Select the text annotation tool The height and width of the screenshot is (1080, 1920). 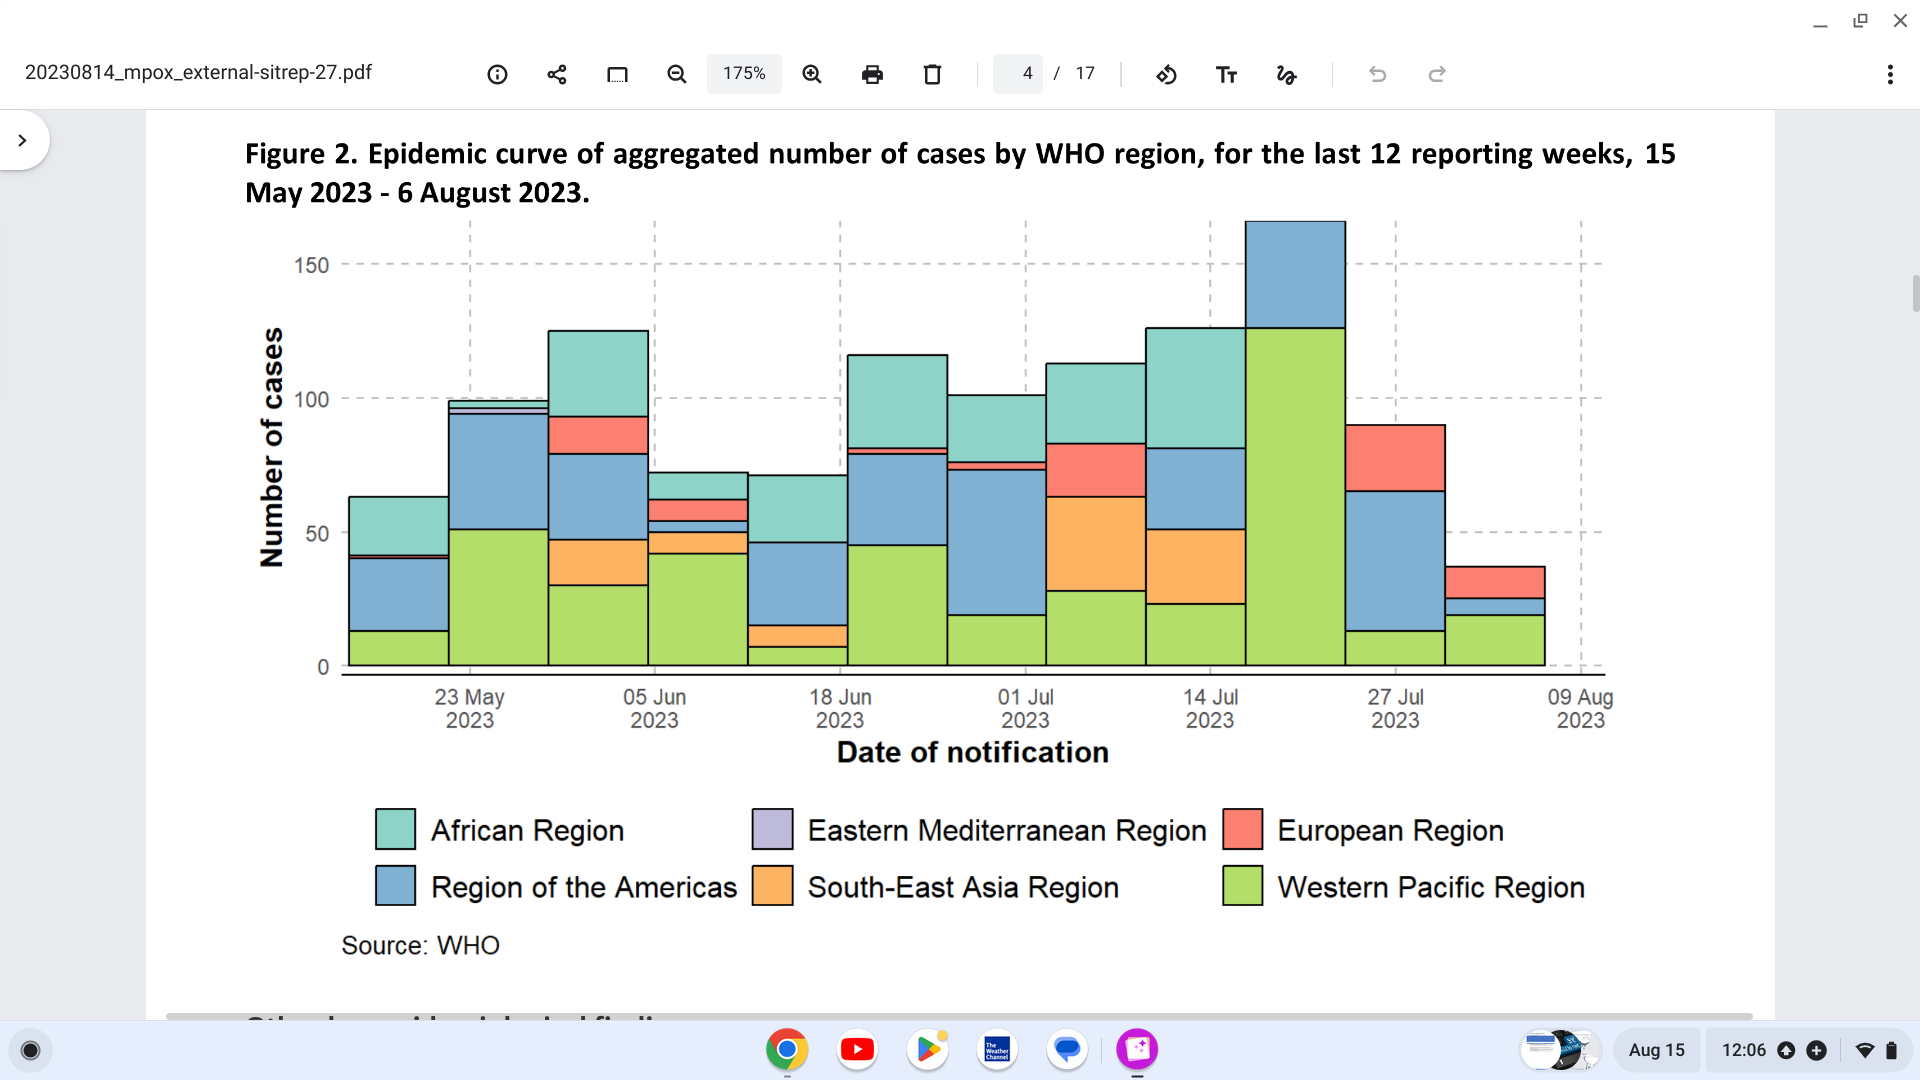point(1226,74)
